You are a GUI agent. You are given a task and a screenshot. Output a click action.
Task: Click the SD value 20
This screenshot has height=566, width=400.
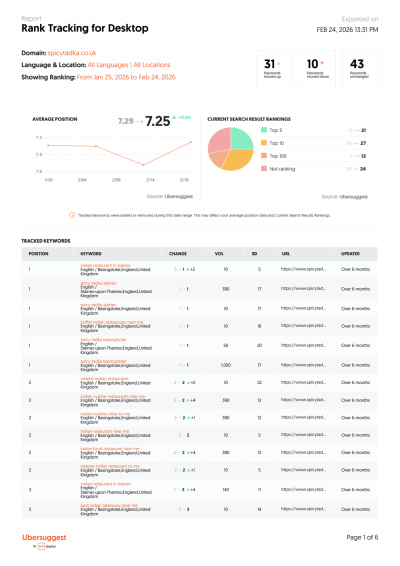[x=259, y=345]
